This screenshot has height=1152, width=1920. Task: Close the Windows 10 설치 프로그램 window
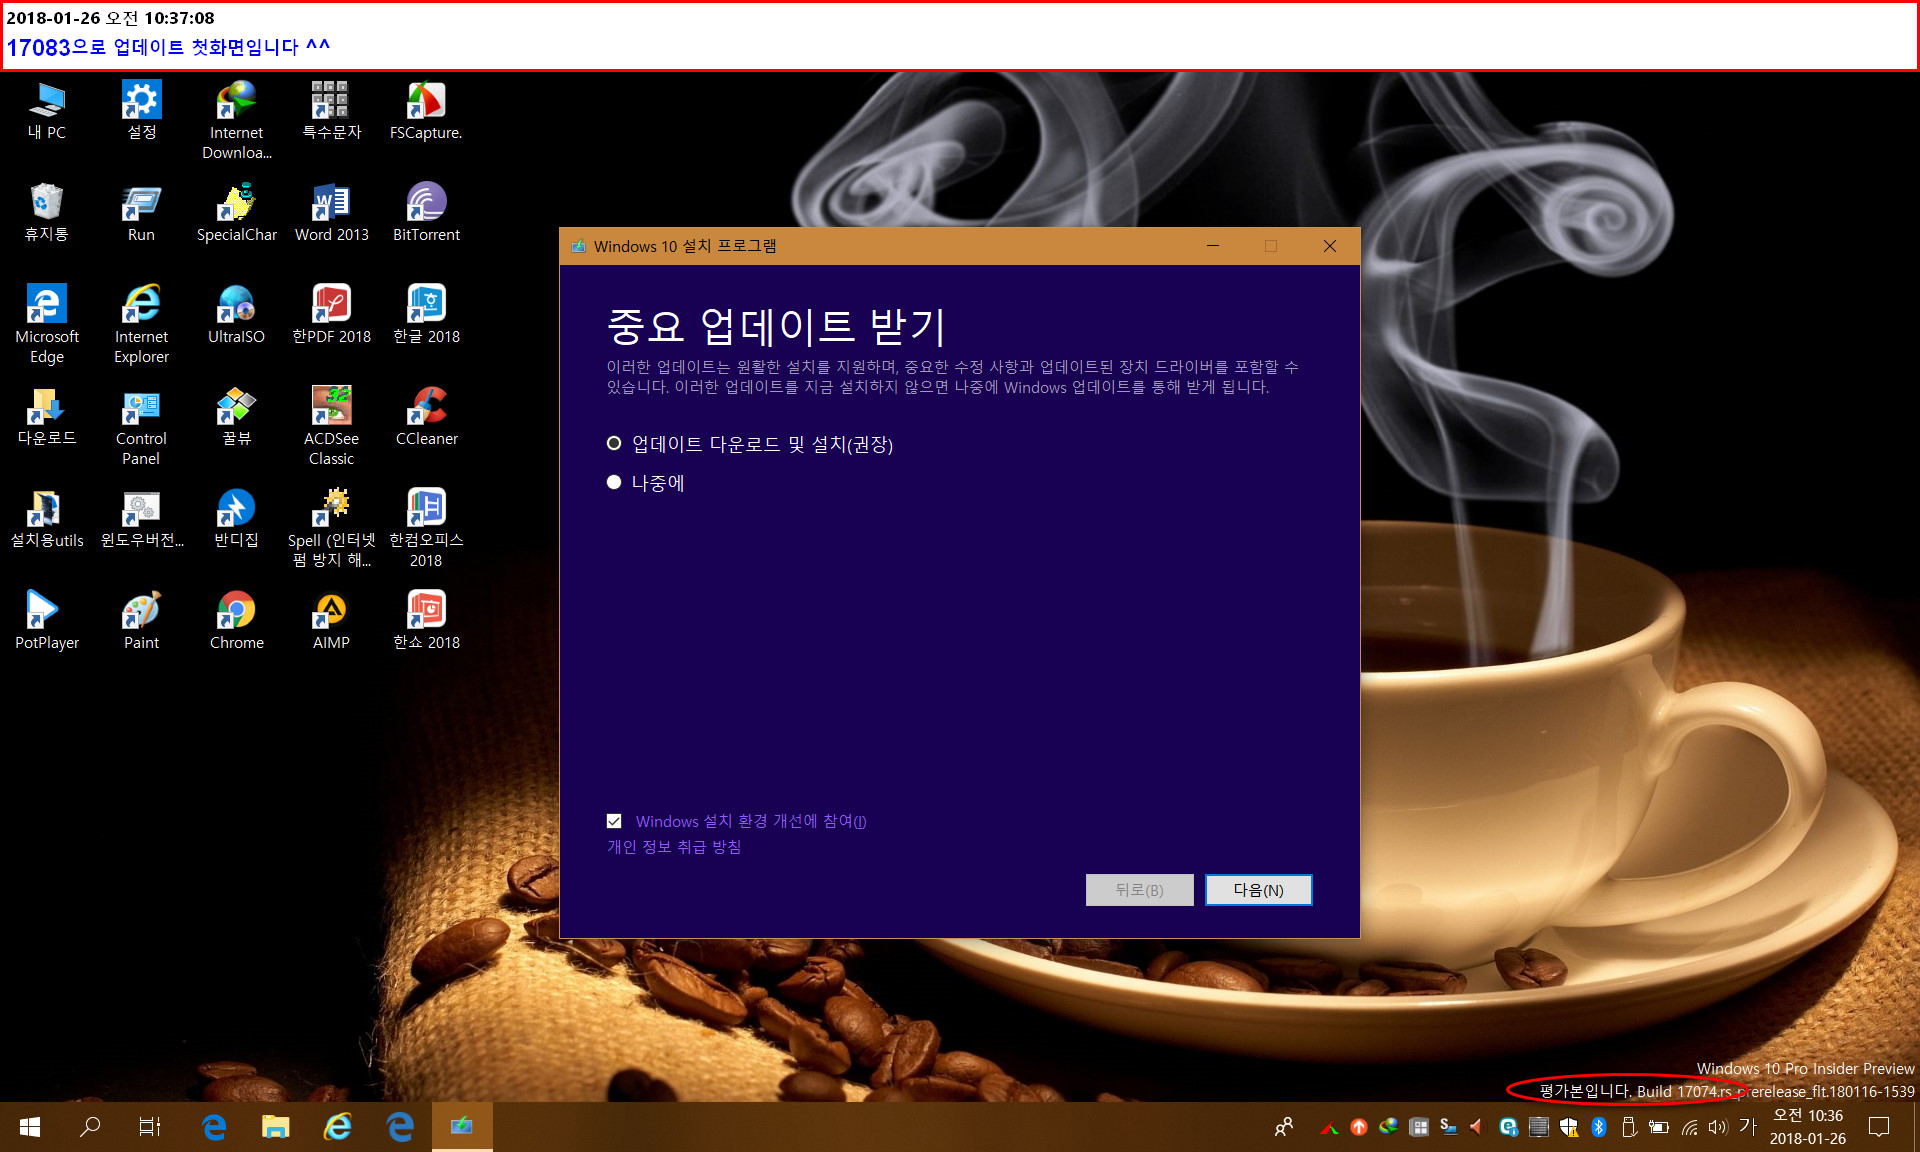click(x=1330, y=246)
